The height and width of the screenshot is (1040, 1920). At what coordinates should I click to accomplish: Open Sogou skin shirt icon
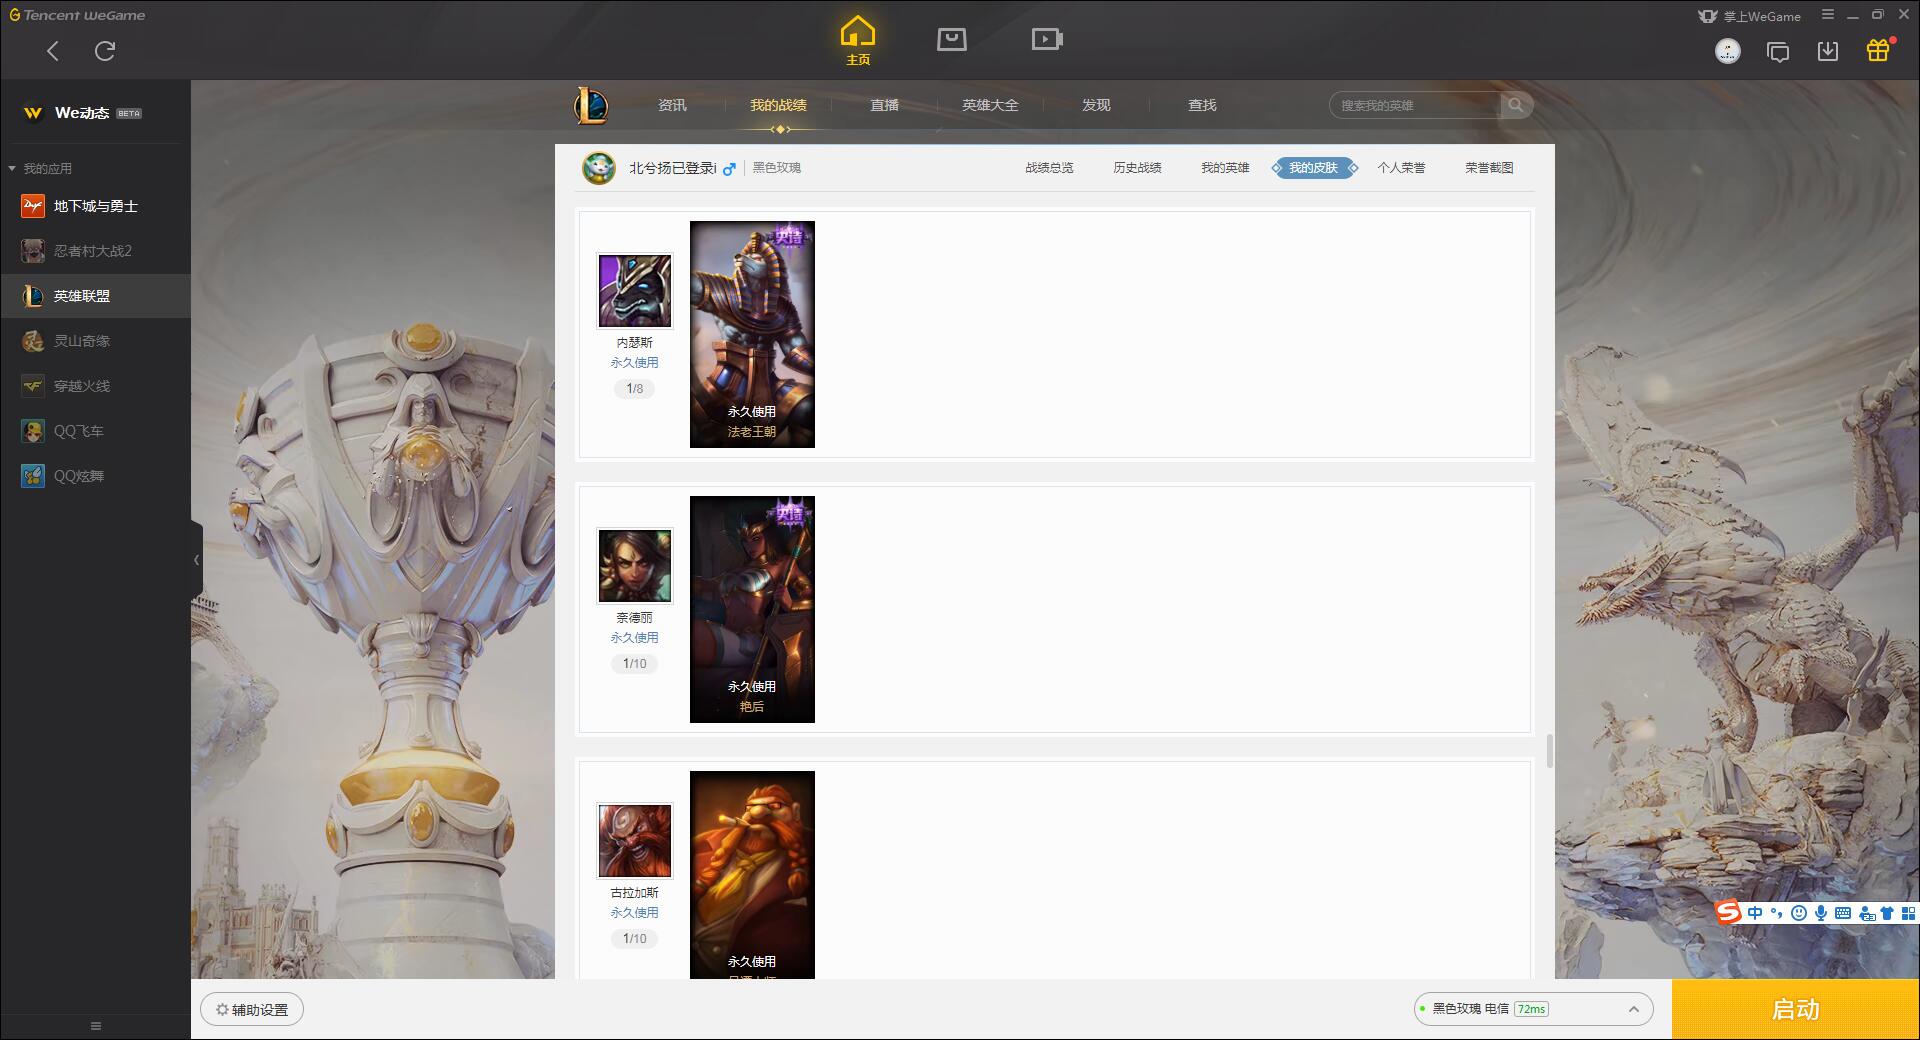[x=1887, y=913]
